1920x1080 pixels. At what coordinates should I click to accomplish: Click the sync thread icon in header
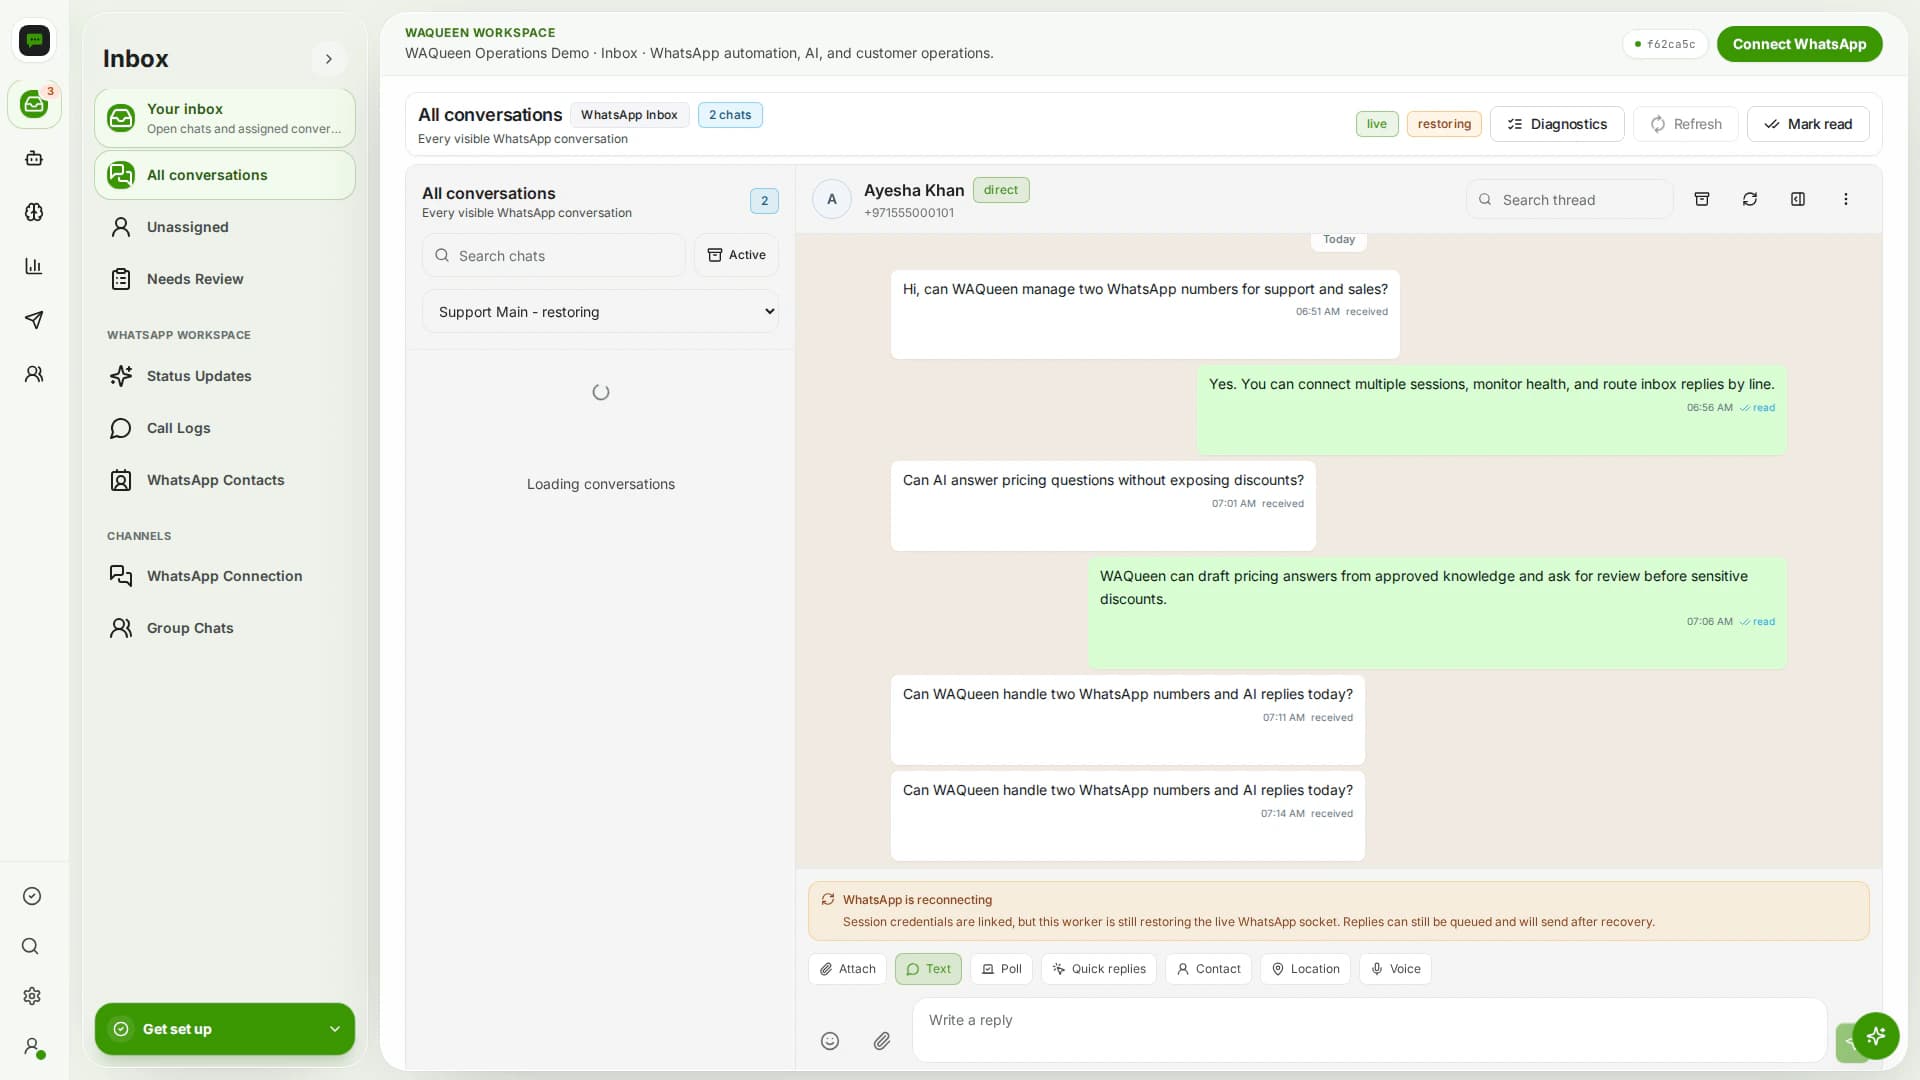point(1750,199)
